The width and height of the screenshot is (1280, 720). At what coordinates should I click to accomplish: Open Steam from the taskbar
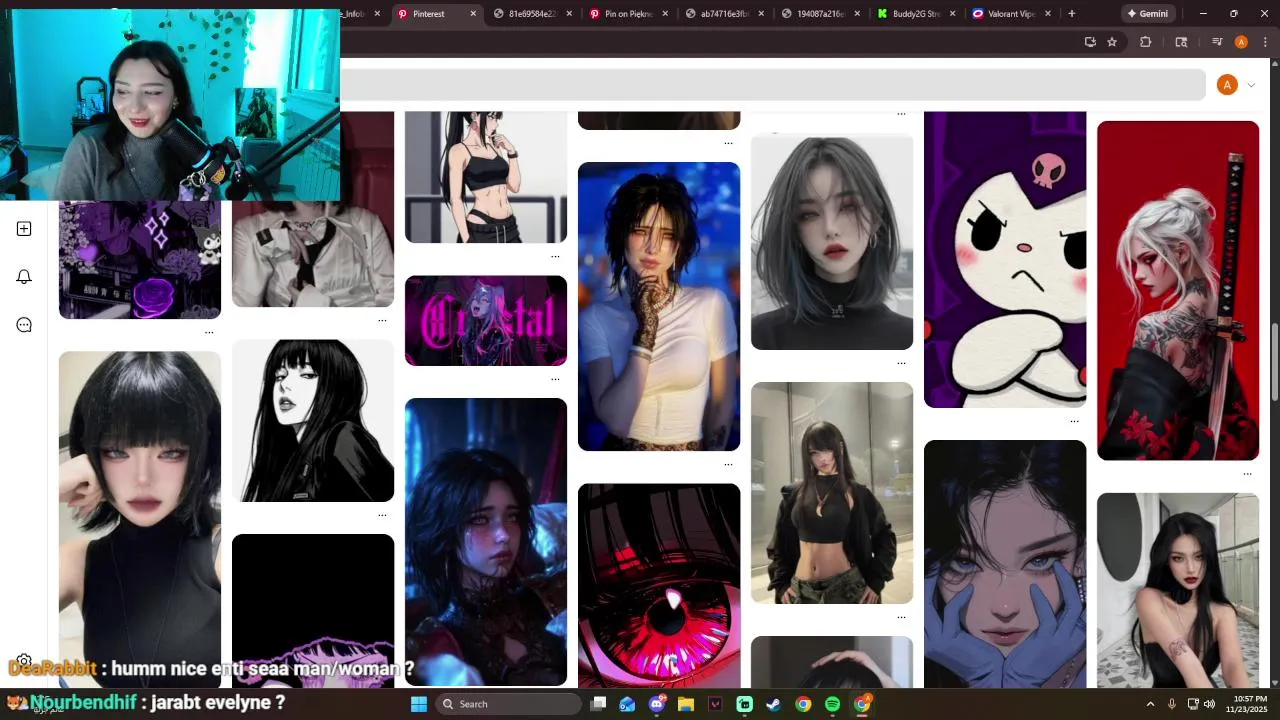tap(774, 704)
